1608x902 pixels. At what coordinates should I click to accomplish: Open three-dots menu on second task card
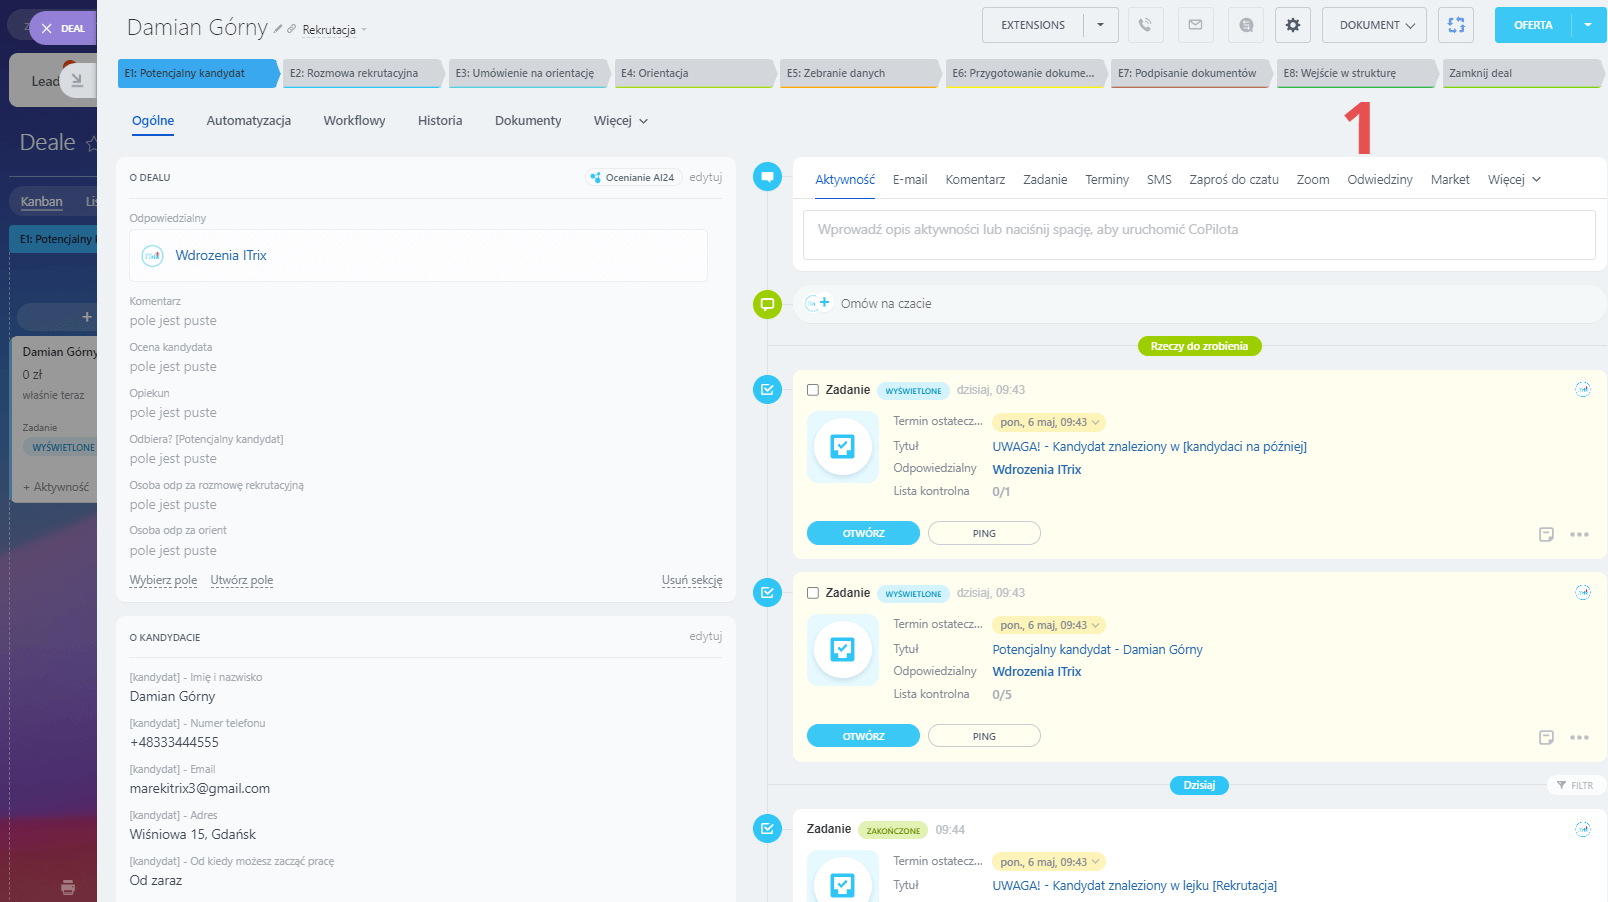[x=1579, y=737]
